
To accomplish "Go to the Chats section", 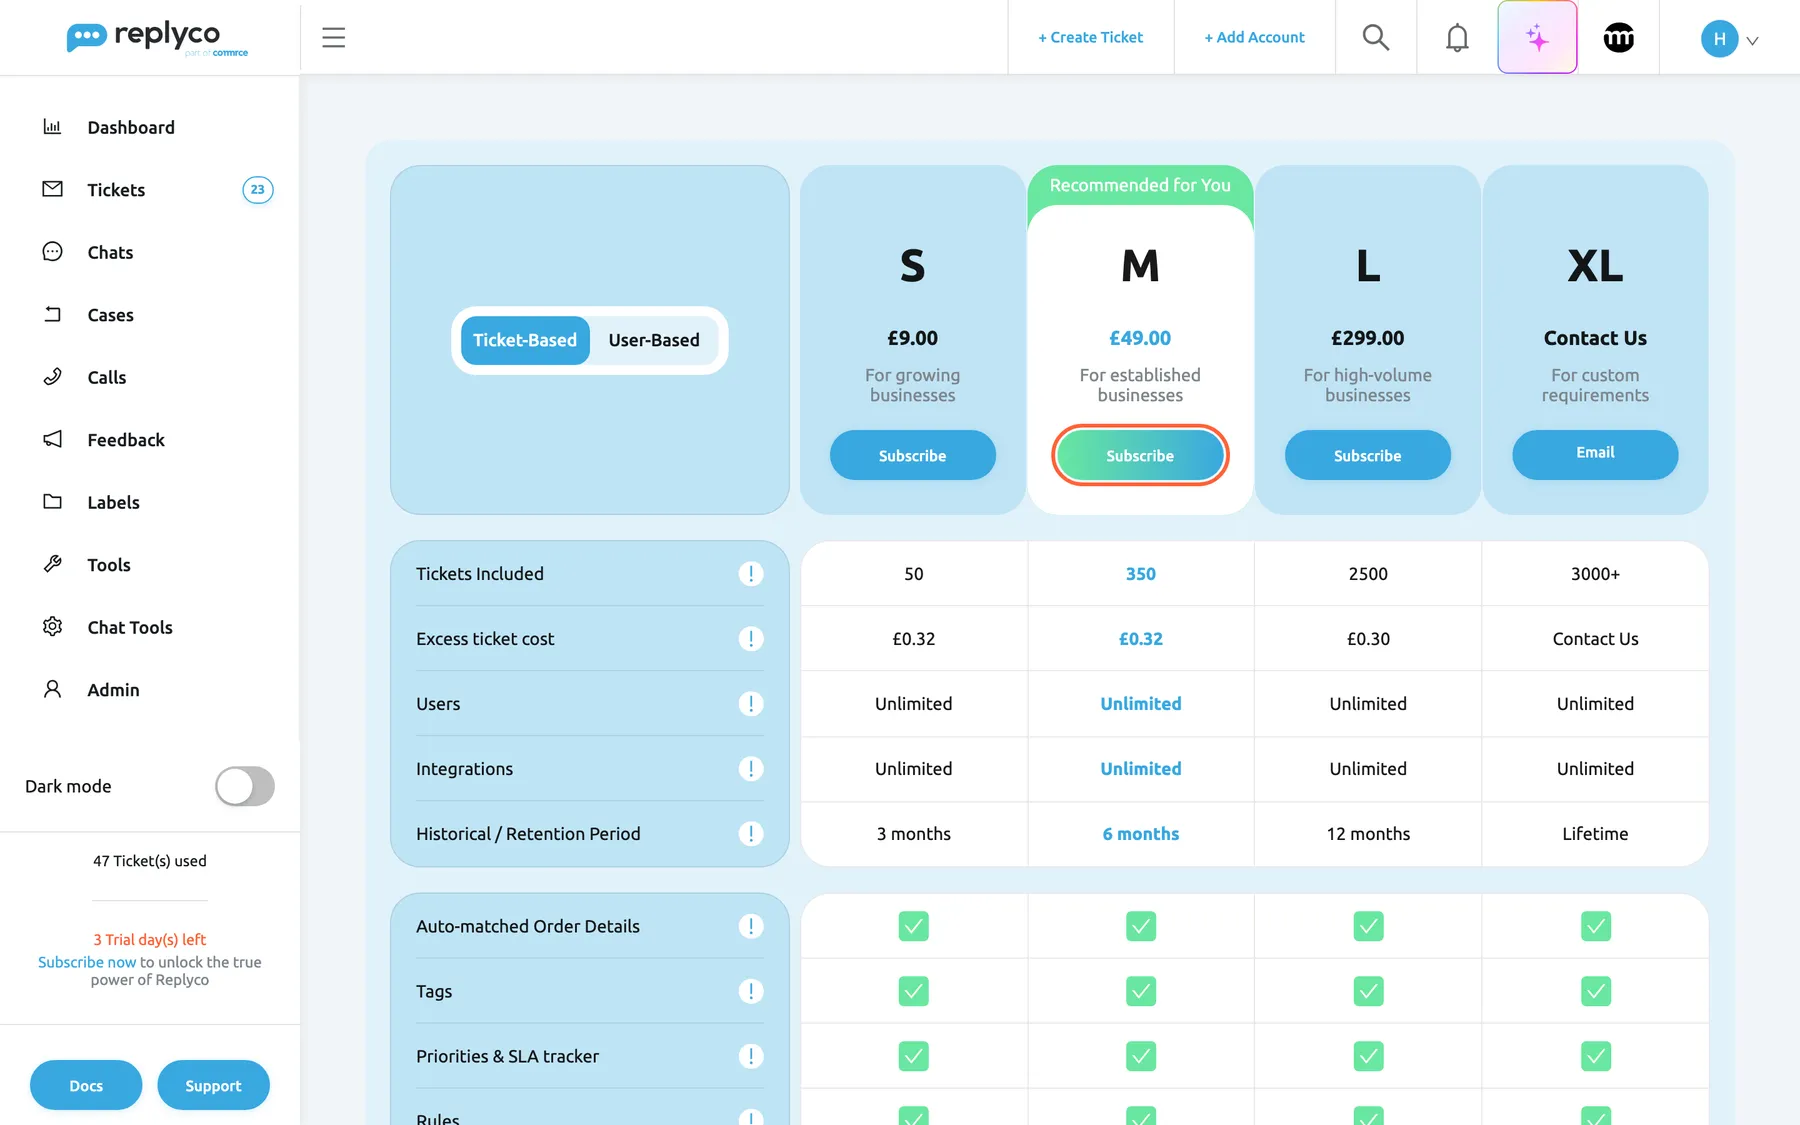I will pyautogui.click(x=110, y=252).
